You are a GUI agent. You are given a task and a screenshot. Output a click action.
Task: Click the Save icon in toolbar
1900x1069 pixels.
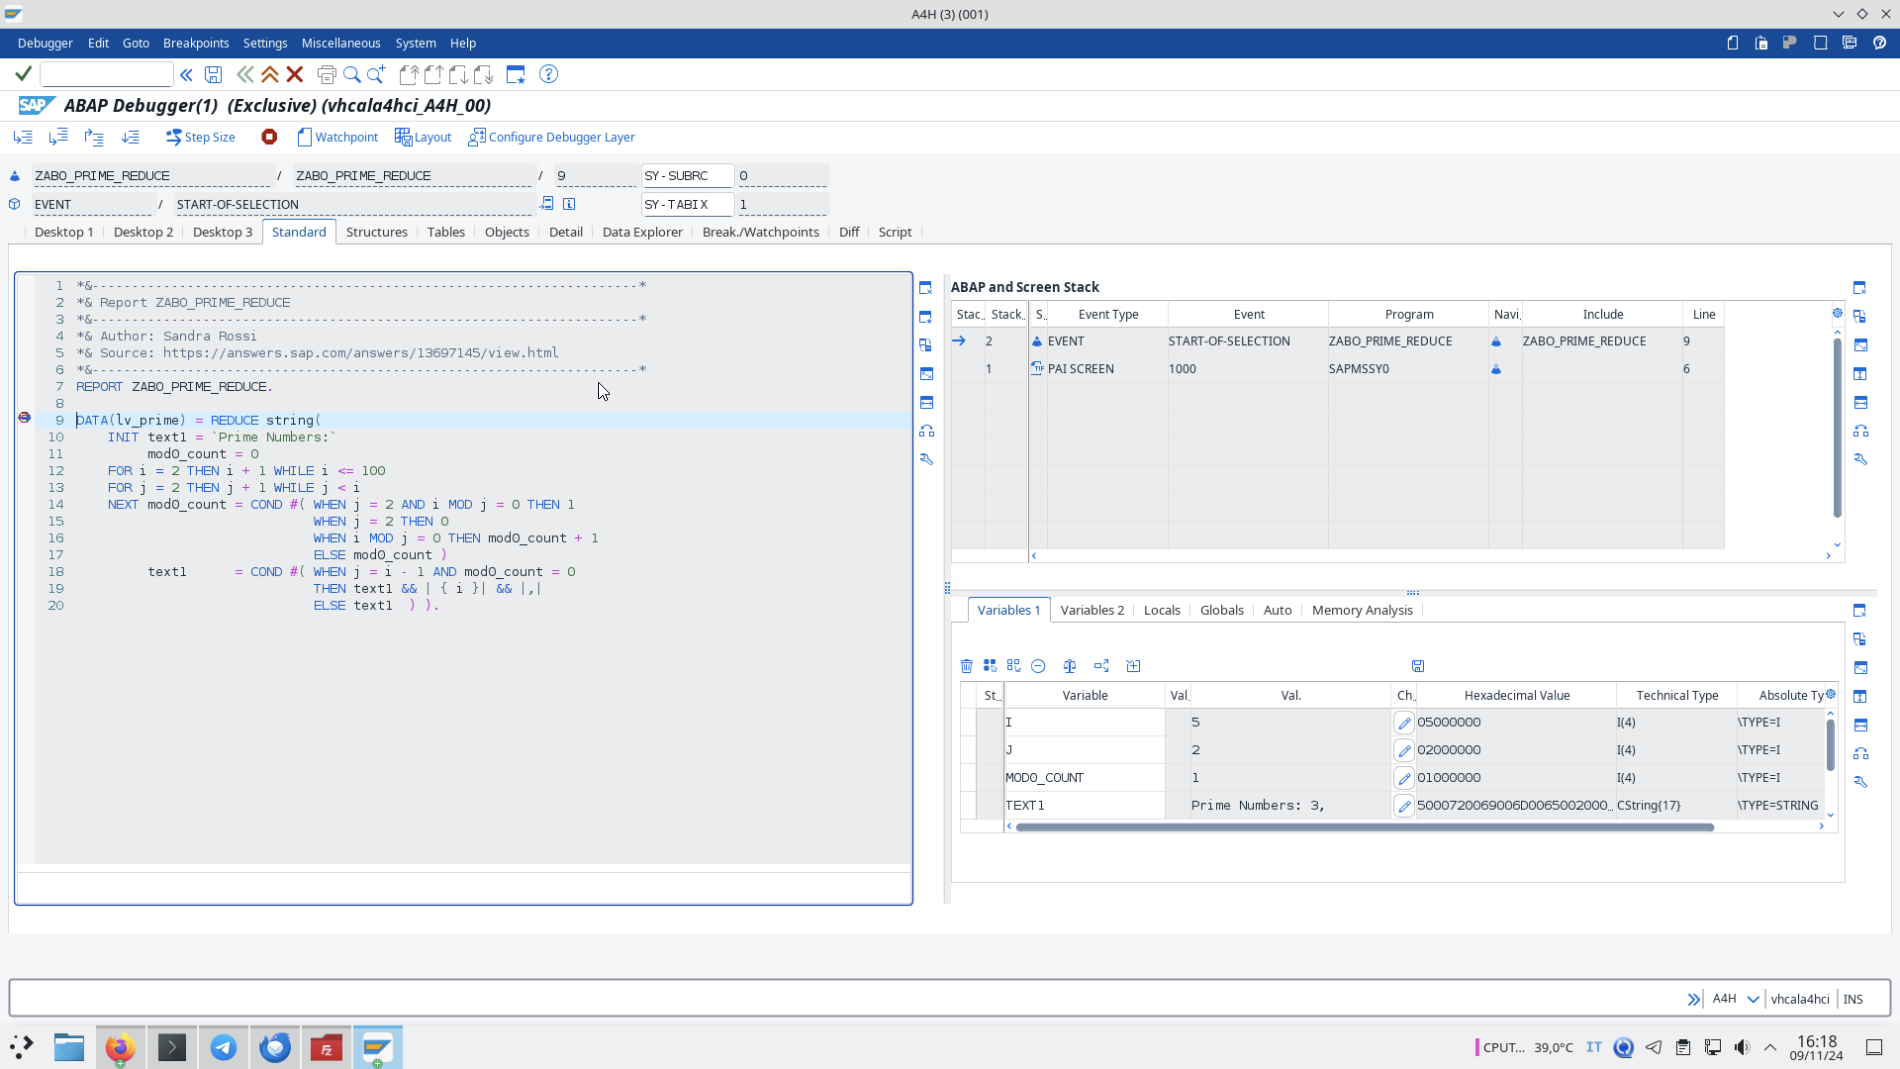(213, 74)
